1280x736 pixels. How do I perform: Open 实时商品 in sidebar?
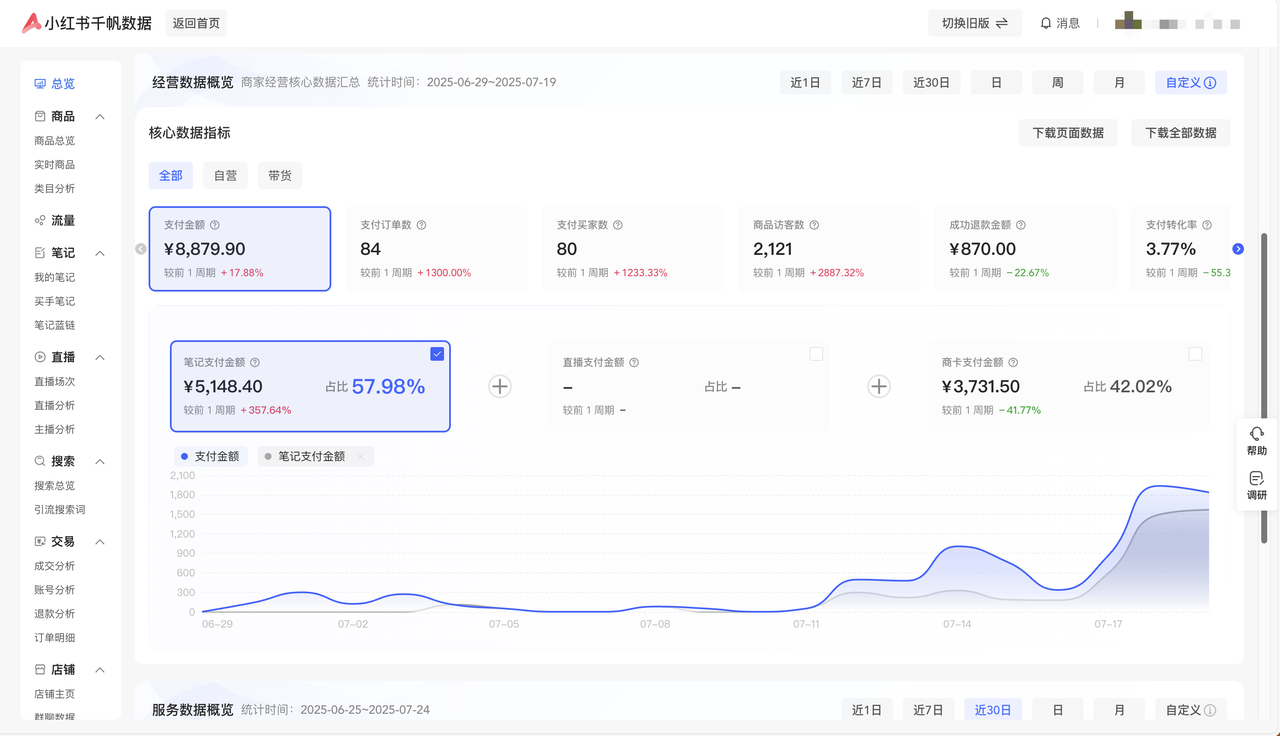click(54, 165)
